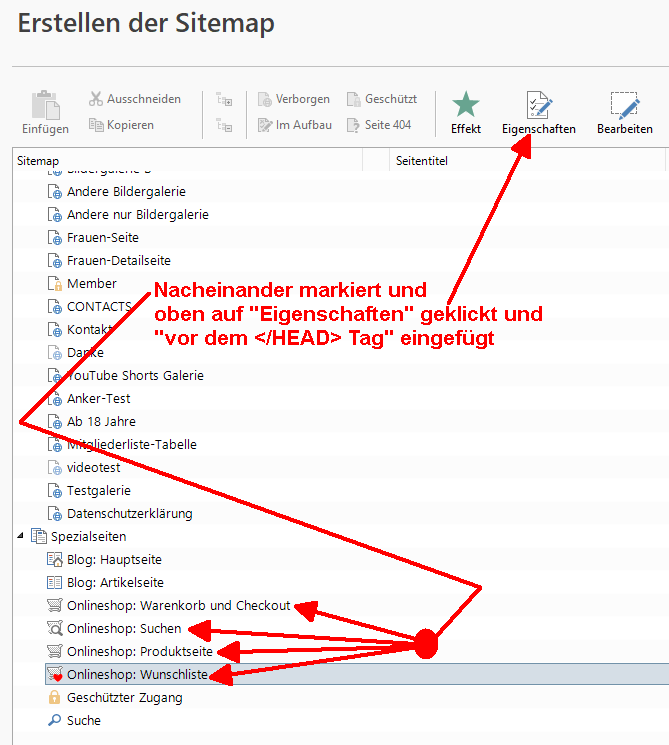Select the Blog: Hauptseite page

114,560
